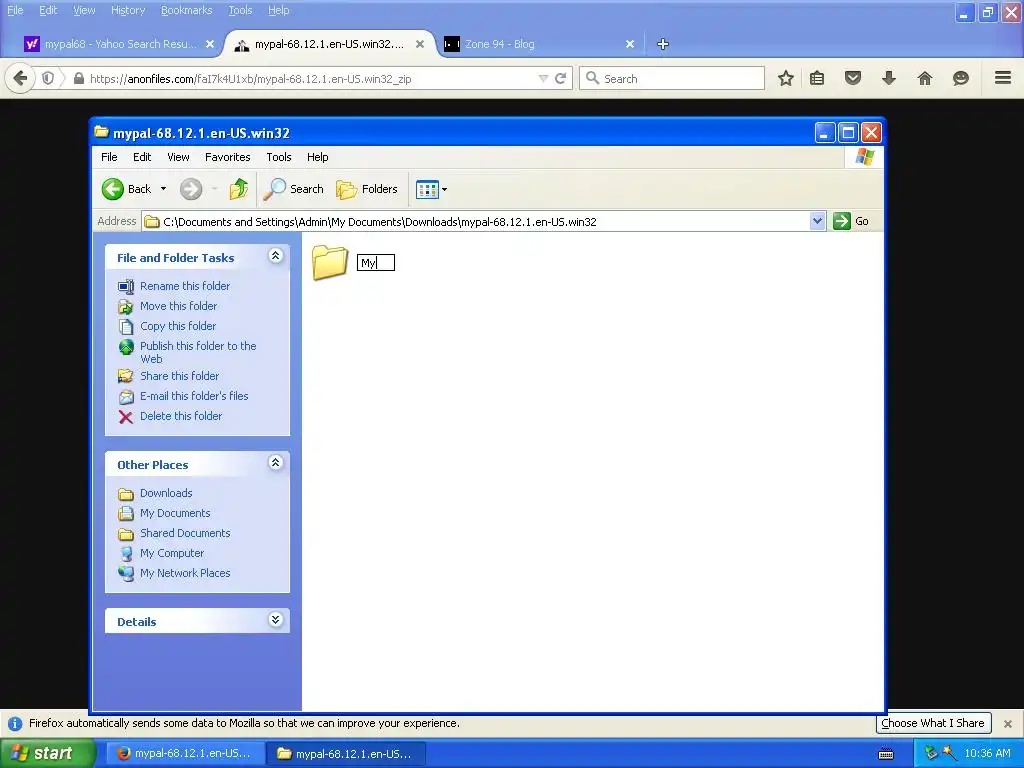Click the browser Search box
This screenshot has height=768, width=1024.
[x=672, y=78]
